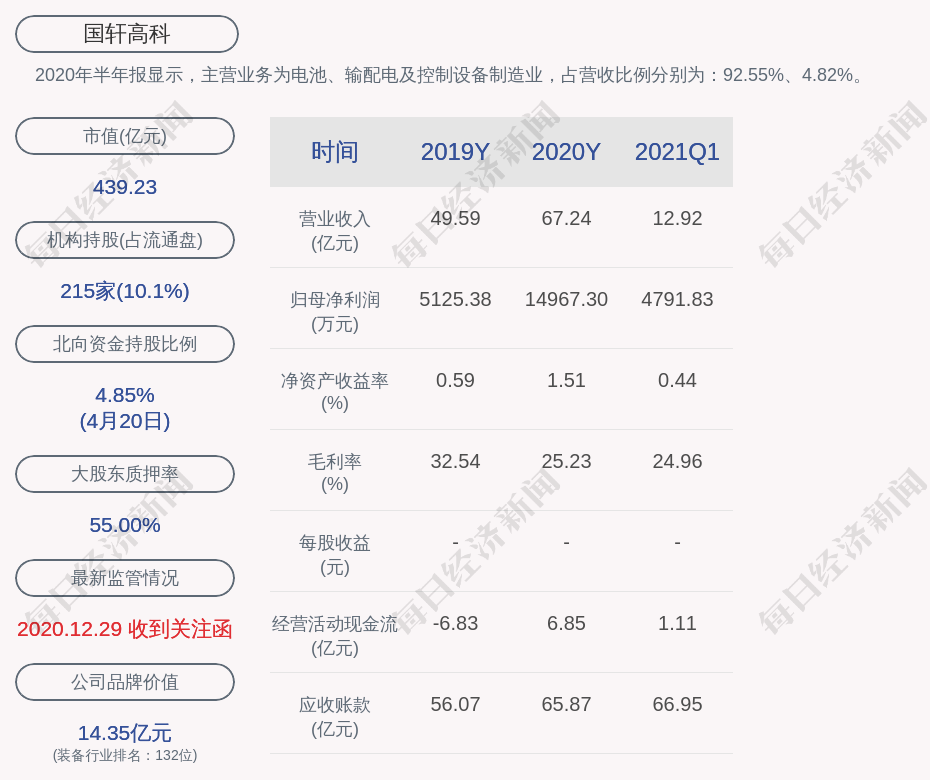
Task: Click the ROE cell 0.59
Action: [455, 380]
